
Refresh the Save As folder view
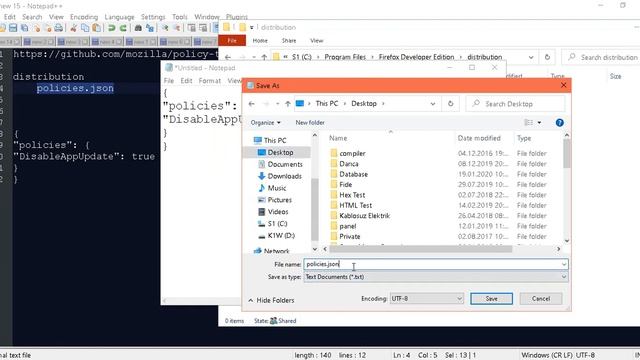click(451, 104)
